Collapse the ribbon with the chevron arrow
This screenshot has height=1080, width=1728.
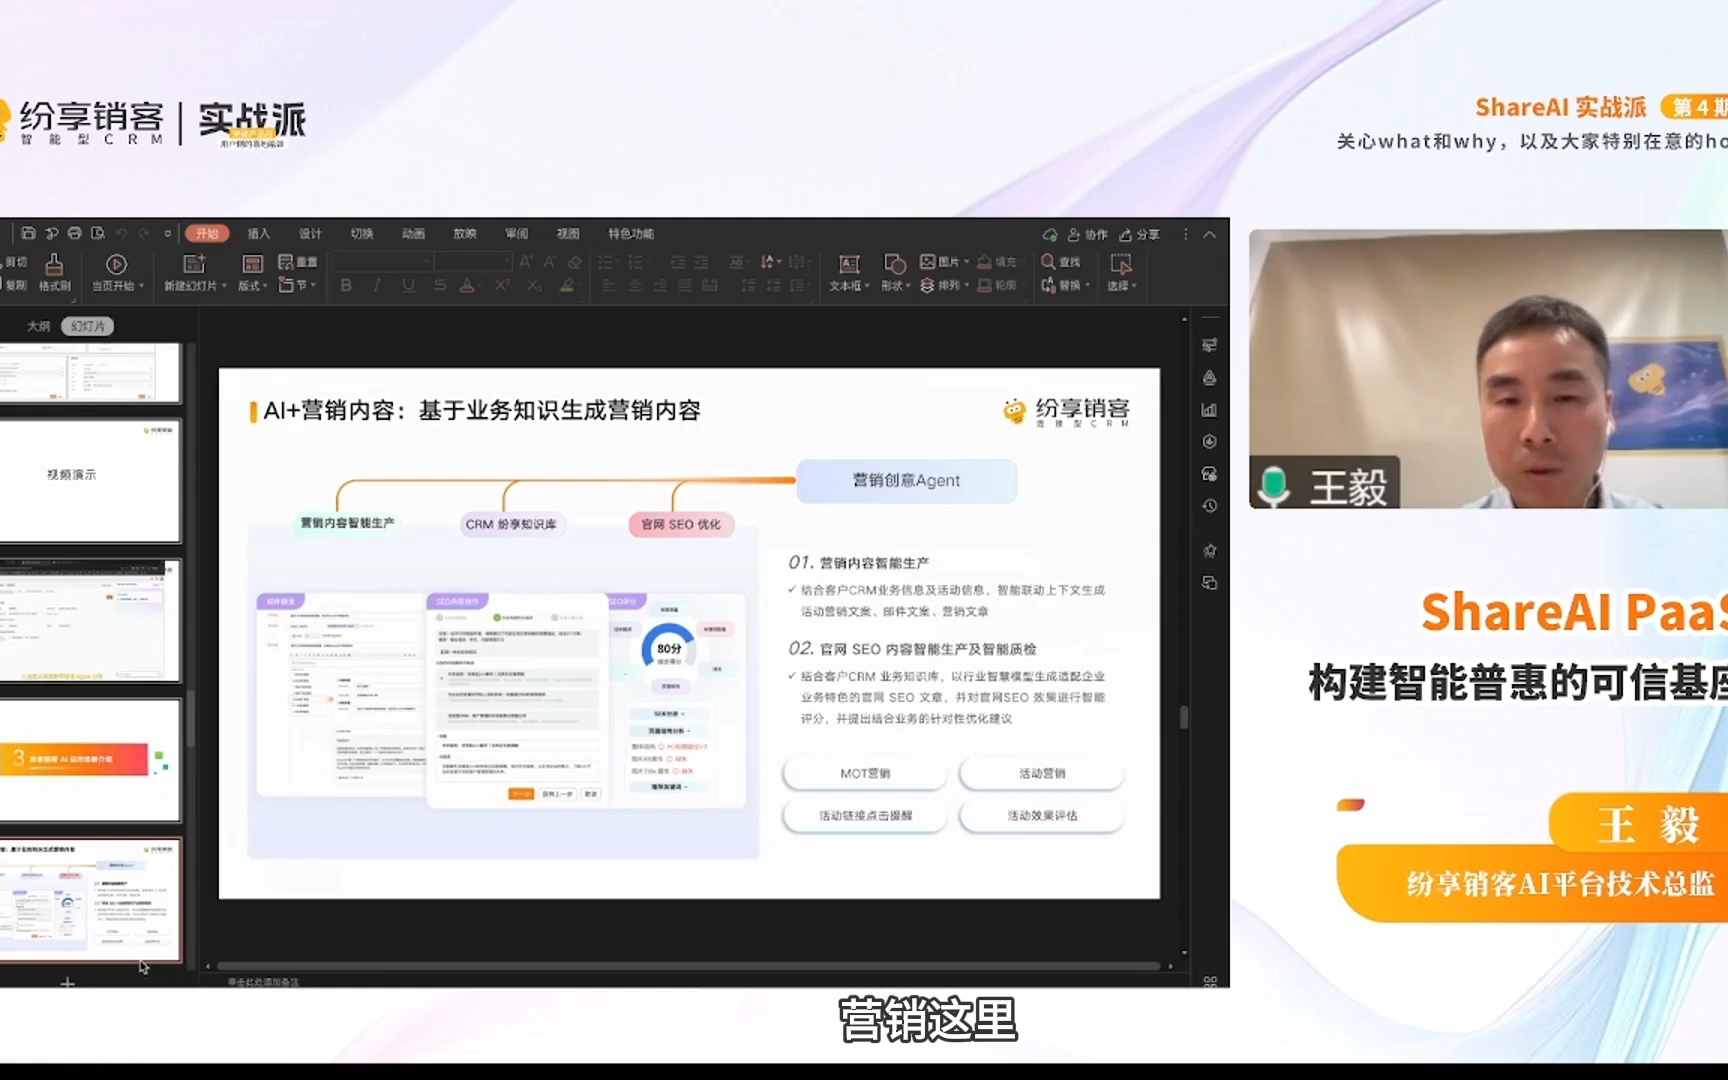click(x=1209, y=234)
